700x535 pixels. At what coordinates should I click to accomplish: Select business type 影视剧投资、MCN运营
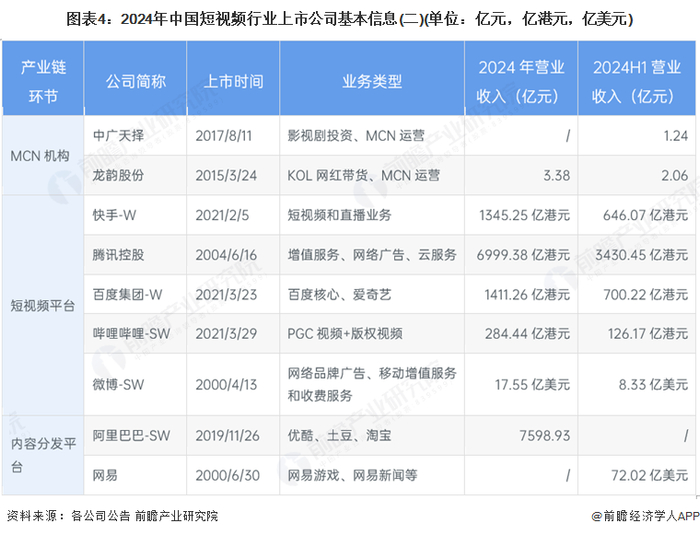tap(356, 135)
